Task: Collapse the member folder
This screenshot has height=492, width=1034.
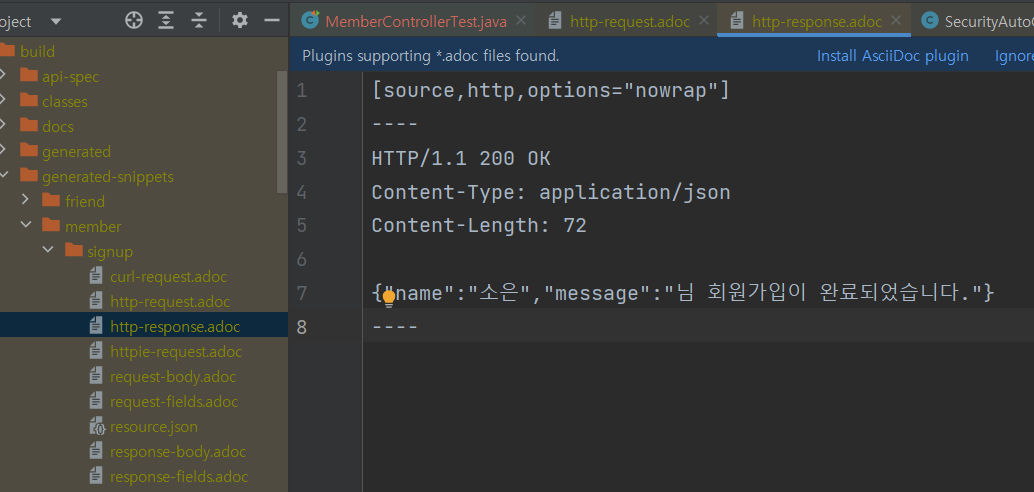Action: tap(26, 225)
